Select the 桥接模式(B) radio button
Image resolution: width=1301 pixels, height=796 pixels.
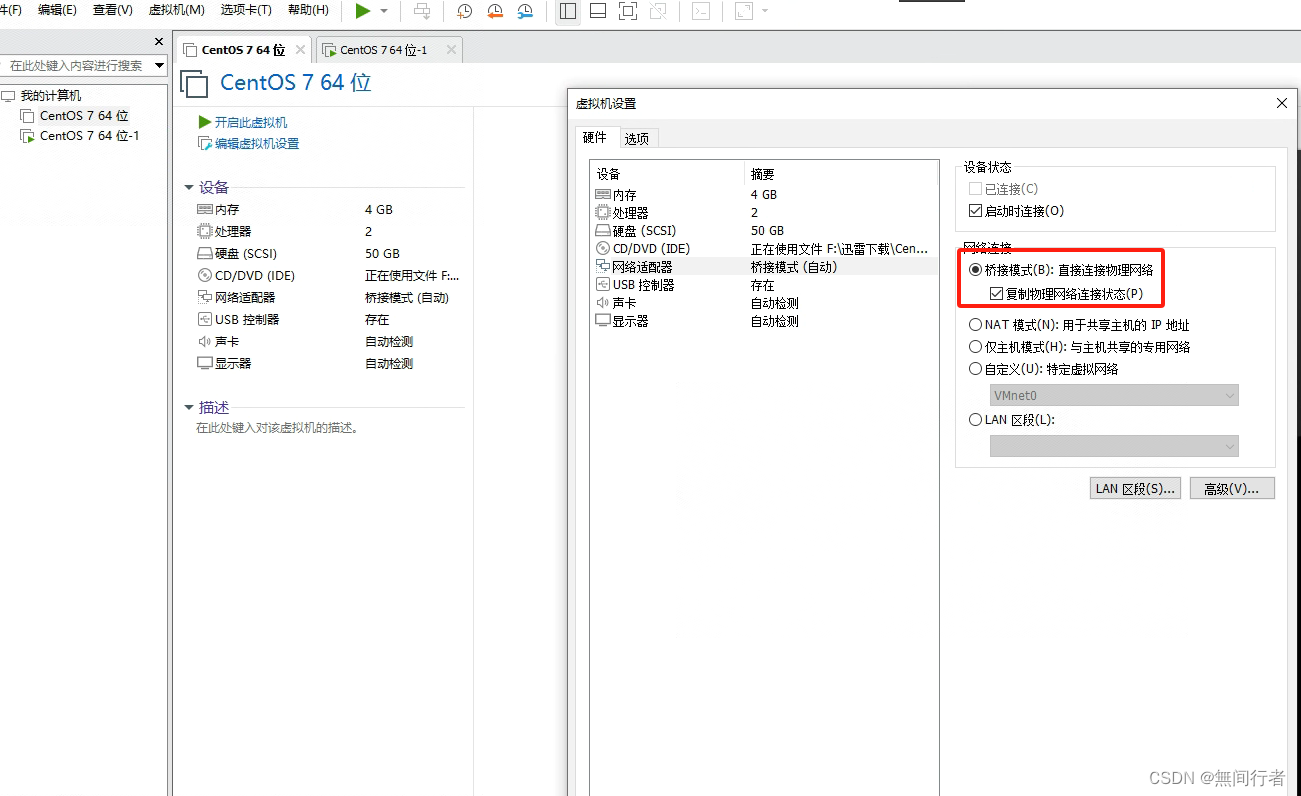(x=976, y=270)
